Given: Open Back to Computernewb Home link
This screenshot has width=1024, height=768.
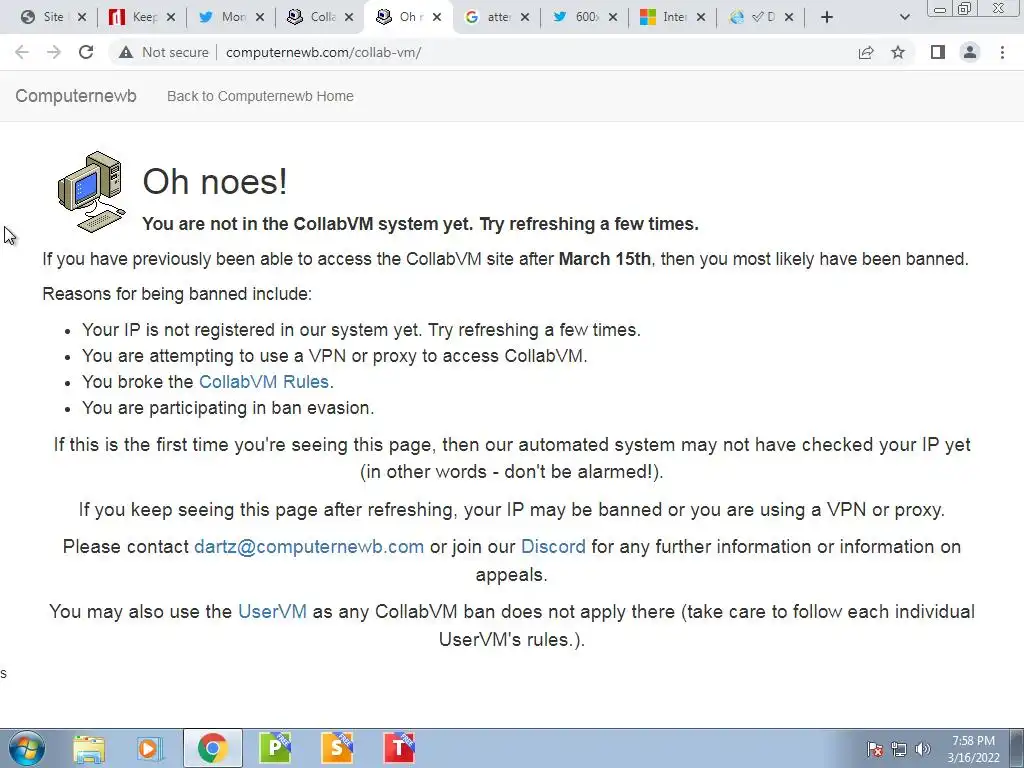Looking at the screenshot, I should [260, 96].
